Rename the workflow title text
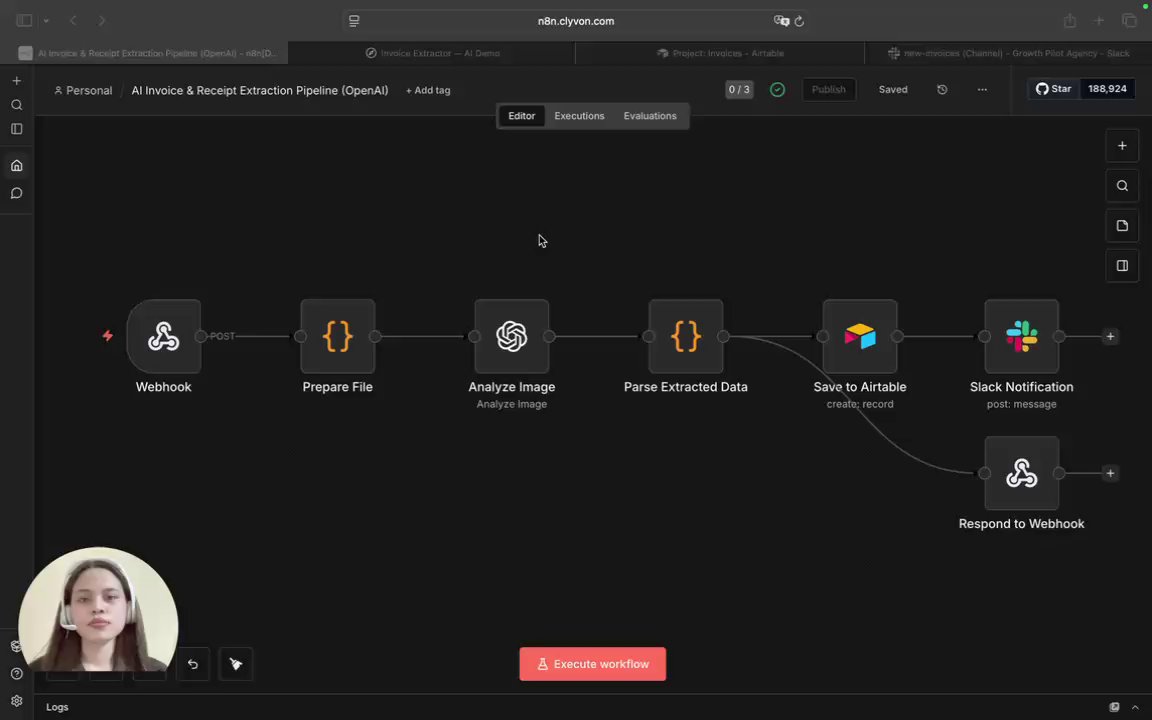Image resolution: width=1152 pixels, height=720 pixels. 259,90
